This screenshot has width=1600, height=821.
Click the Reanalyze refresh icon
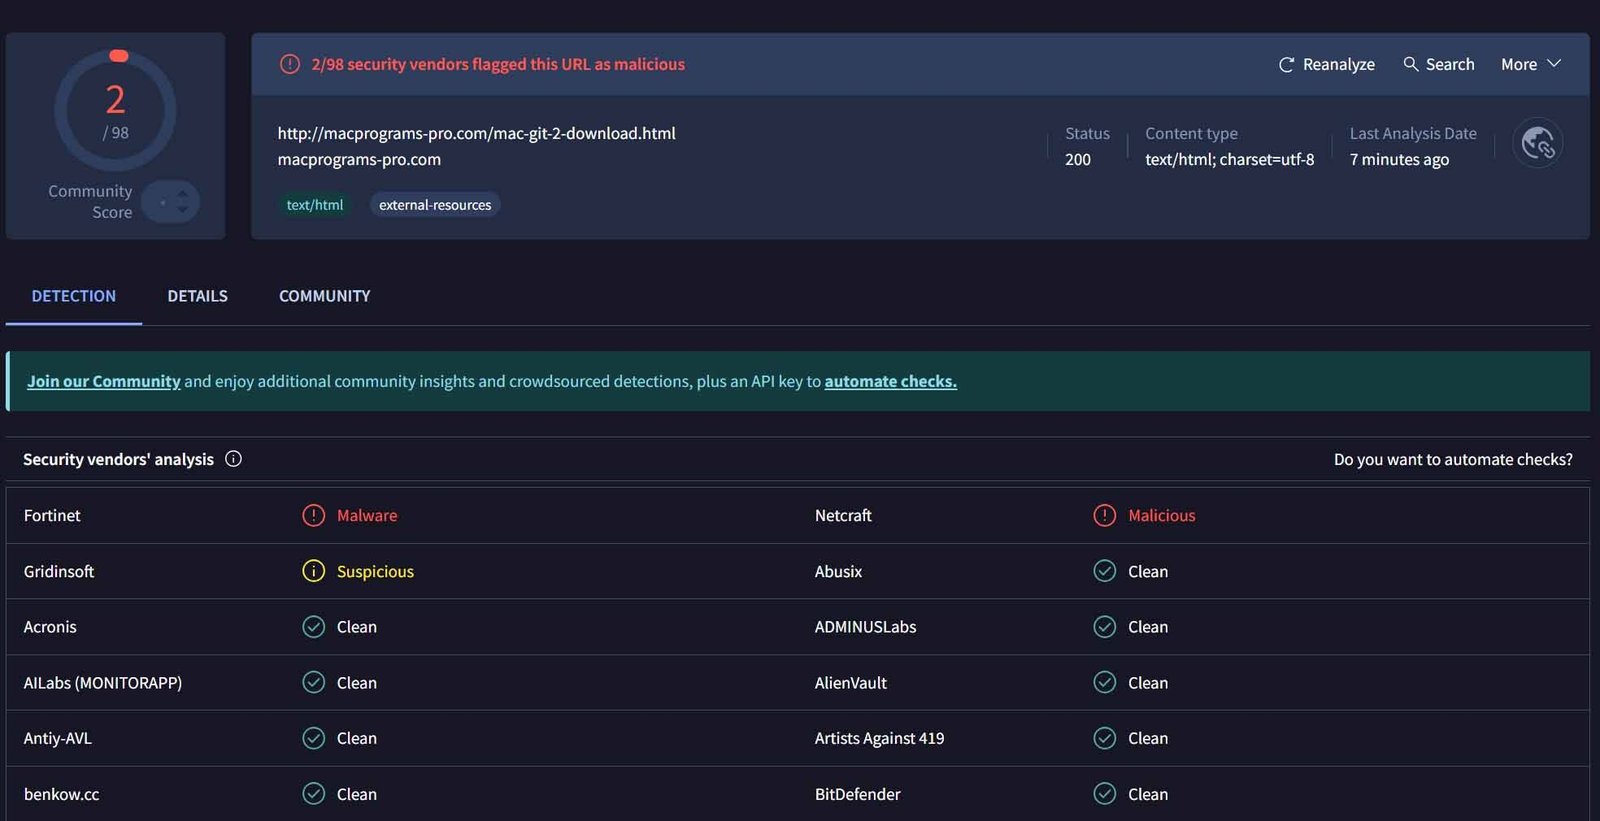(x=1286, y=65)
